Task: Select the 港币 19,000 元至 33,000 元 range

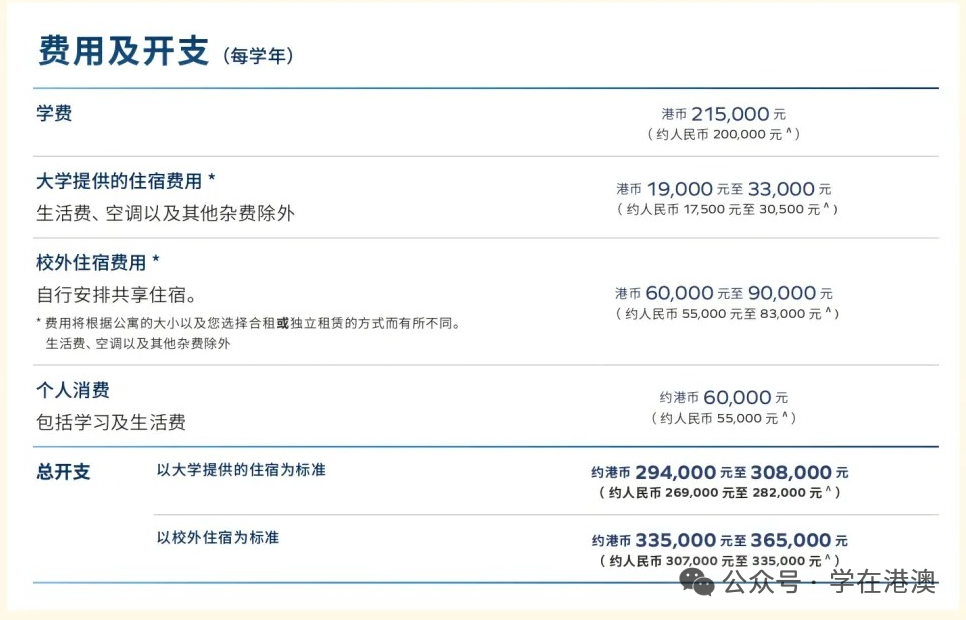Action: 723,188
